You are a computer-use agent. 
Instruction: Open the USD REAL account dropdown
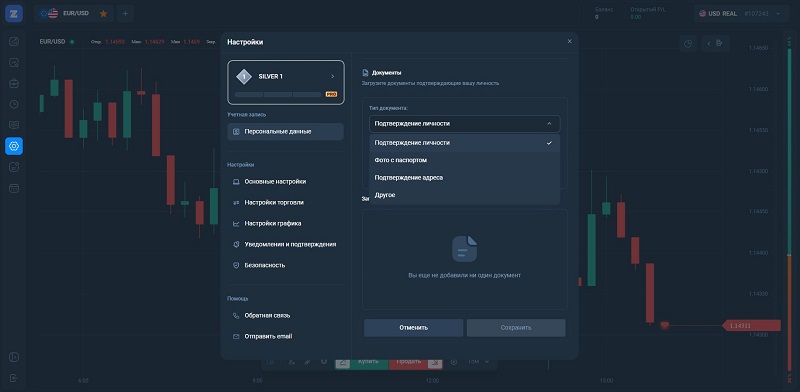pos(740,14)
